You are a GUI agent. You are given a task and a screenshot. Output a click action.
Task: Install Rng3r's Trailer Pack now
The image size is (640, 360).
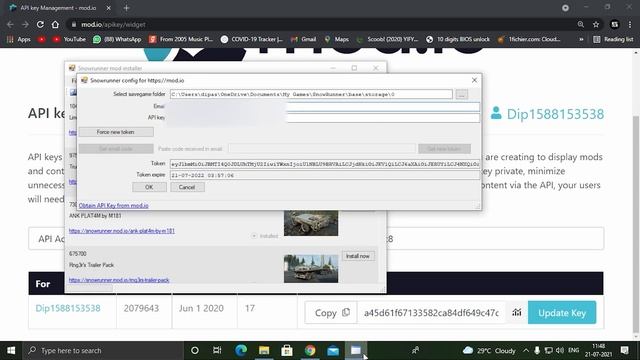pyautogui.click(x=358, y=256)
